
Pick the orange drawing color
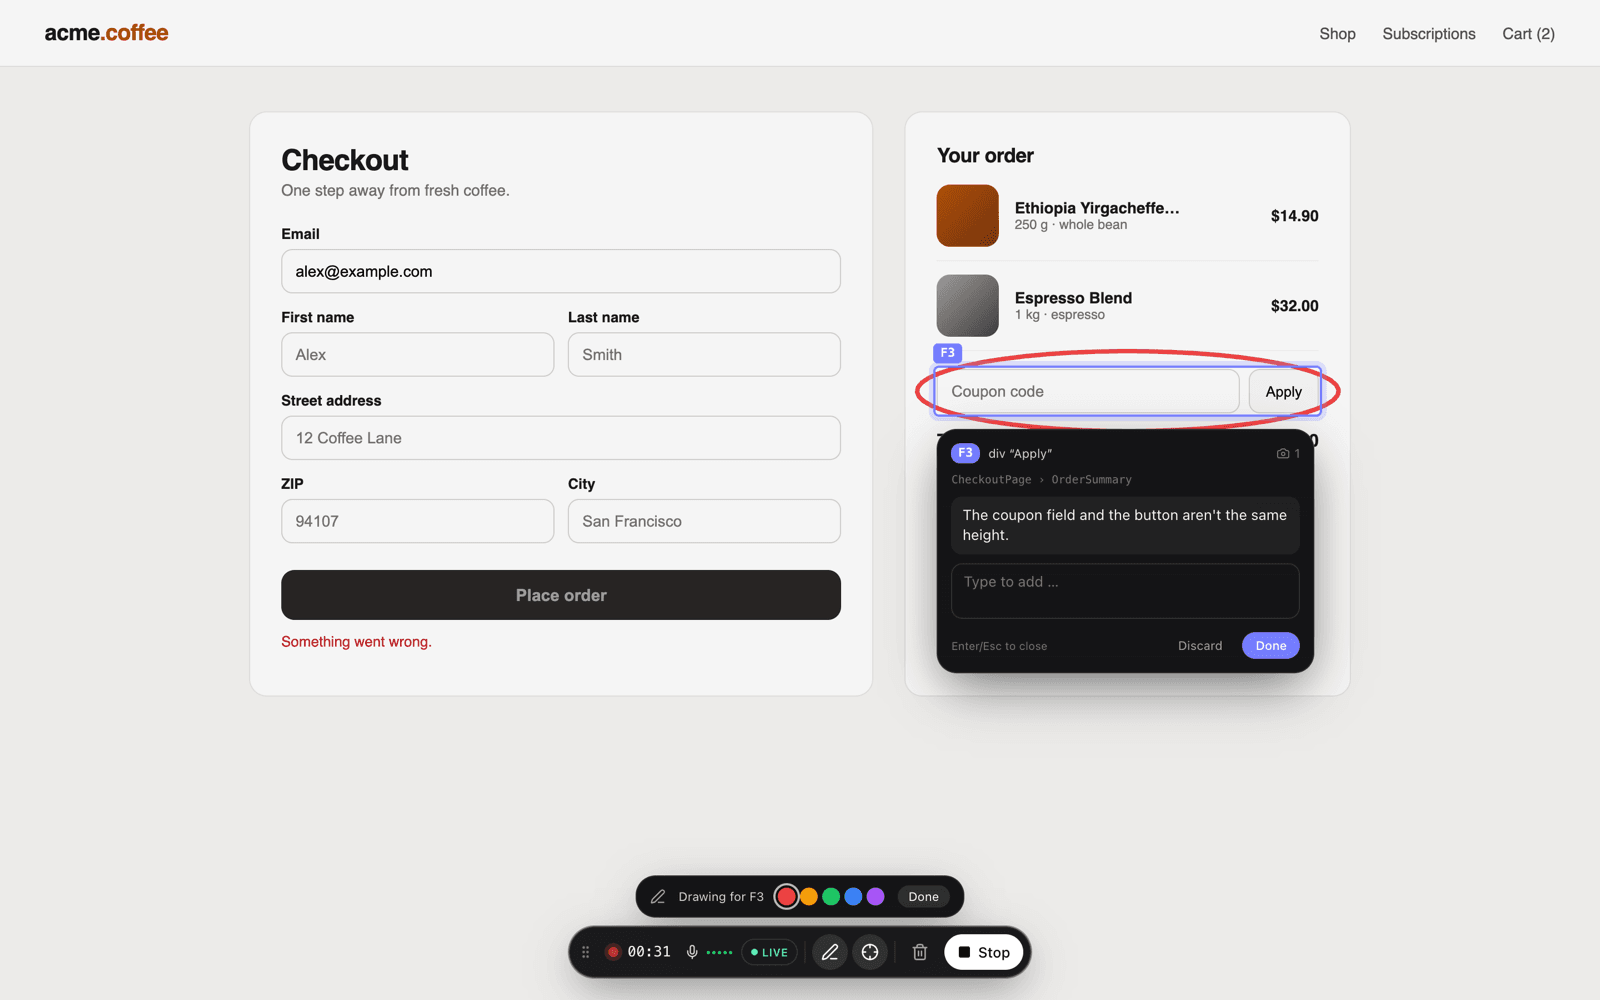click(x=809, y=897)
